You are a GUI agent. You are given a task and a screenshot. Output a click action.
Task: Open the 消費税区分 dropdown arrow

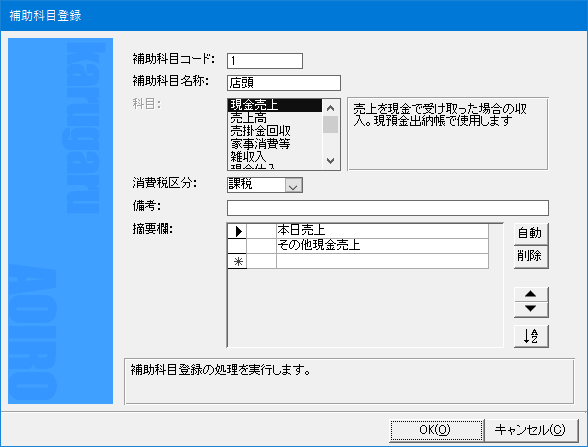click(293, 185)
